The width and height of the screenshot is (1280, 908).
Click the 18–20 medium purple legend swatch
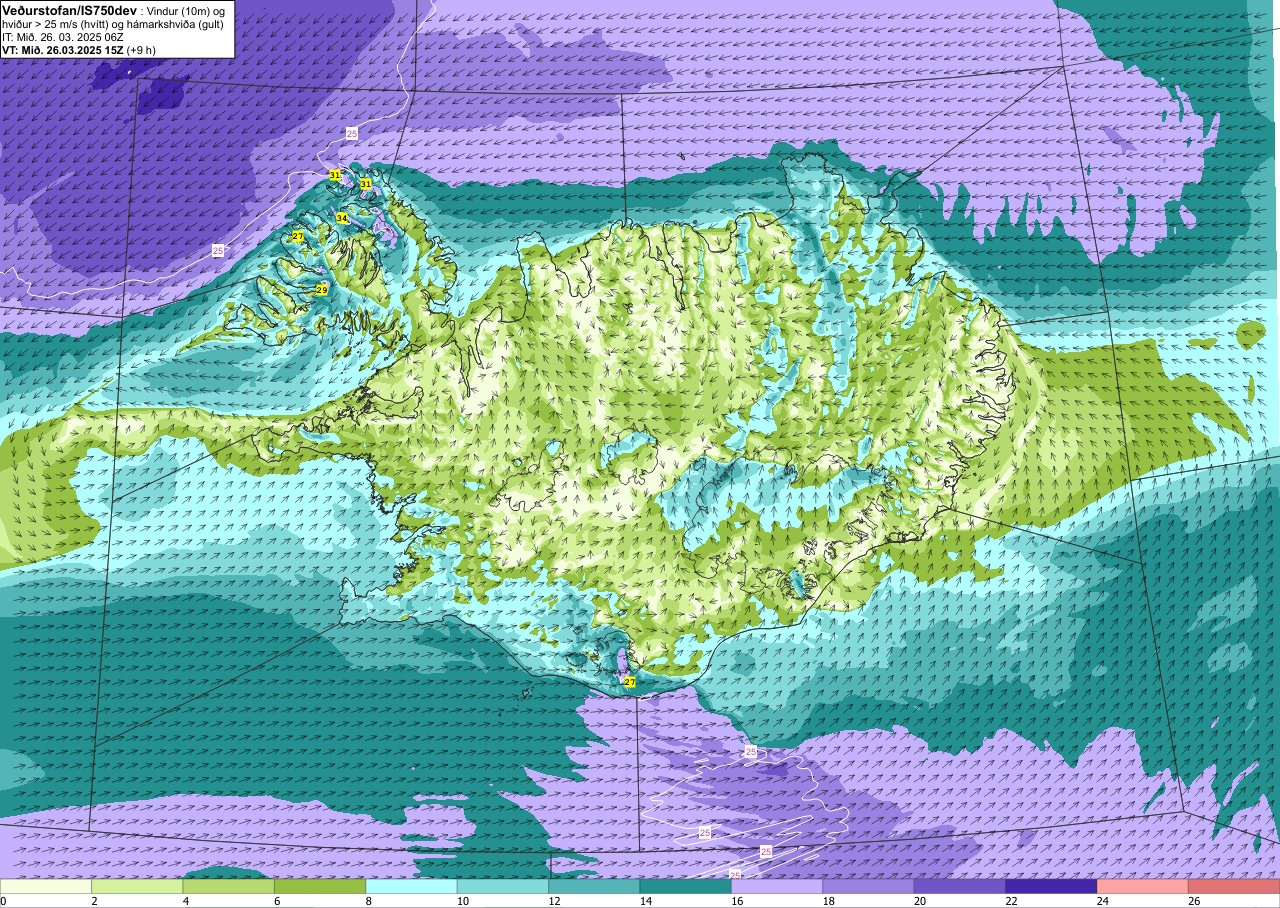pyautogui.click(x=868, y=886)
